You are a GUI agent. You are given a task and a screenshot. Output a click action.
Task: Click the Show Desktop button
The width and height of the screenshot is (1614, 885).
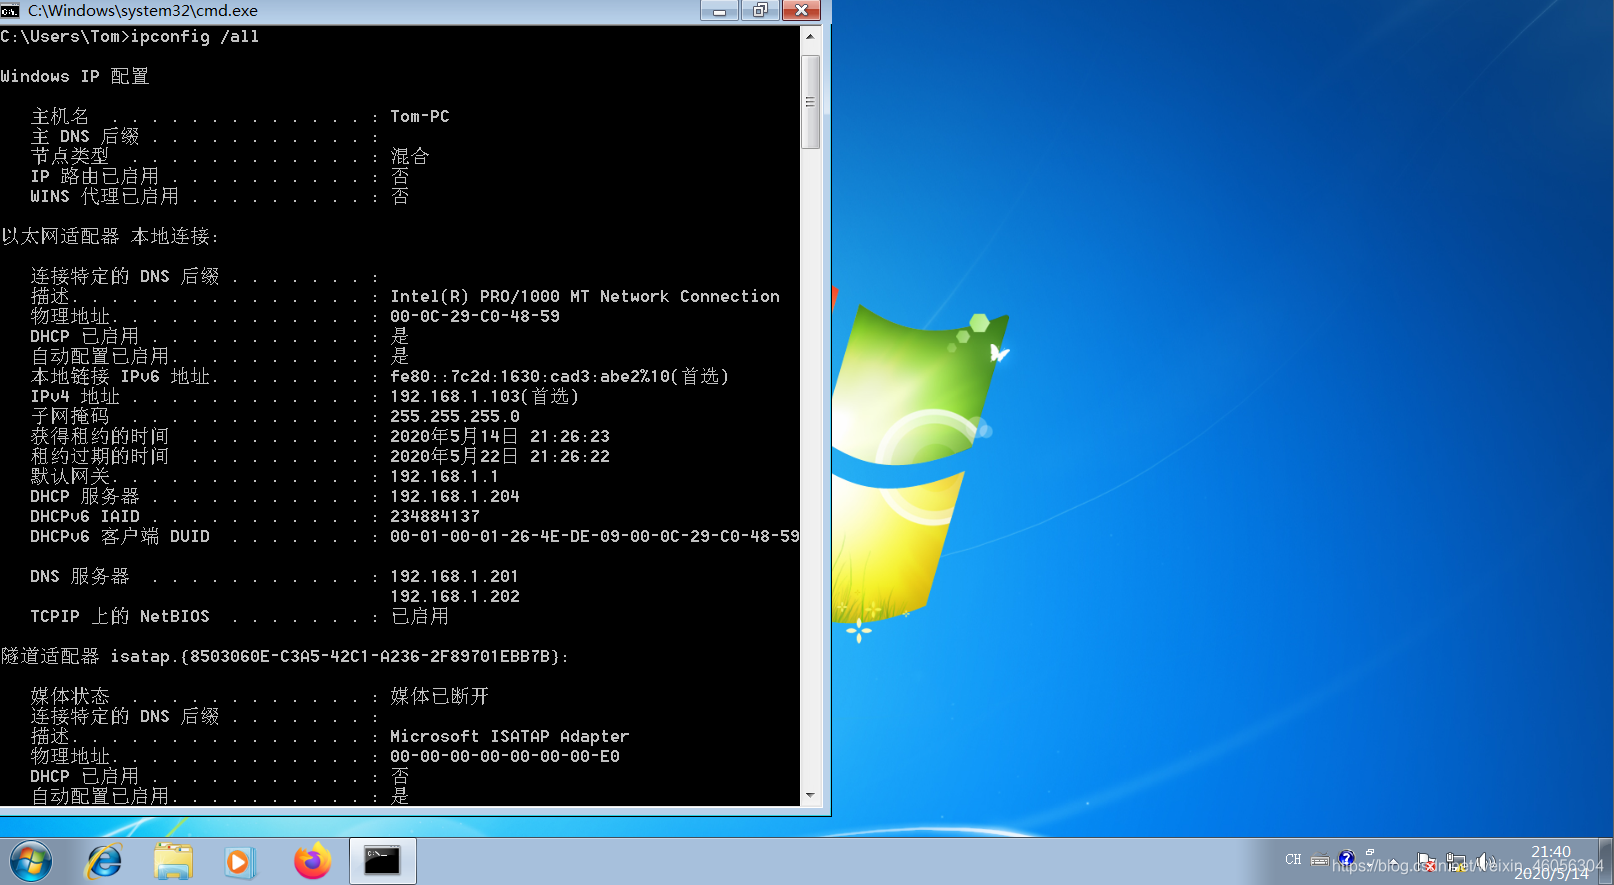pos(1606,861)
